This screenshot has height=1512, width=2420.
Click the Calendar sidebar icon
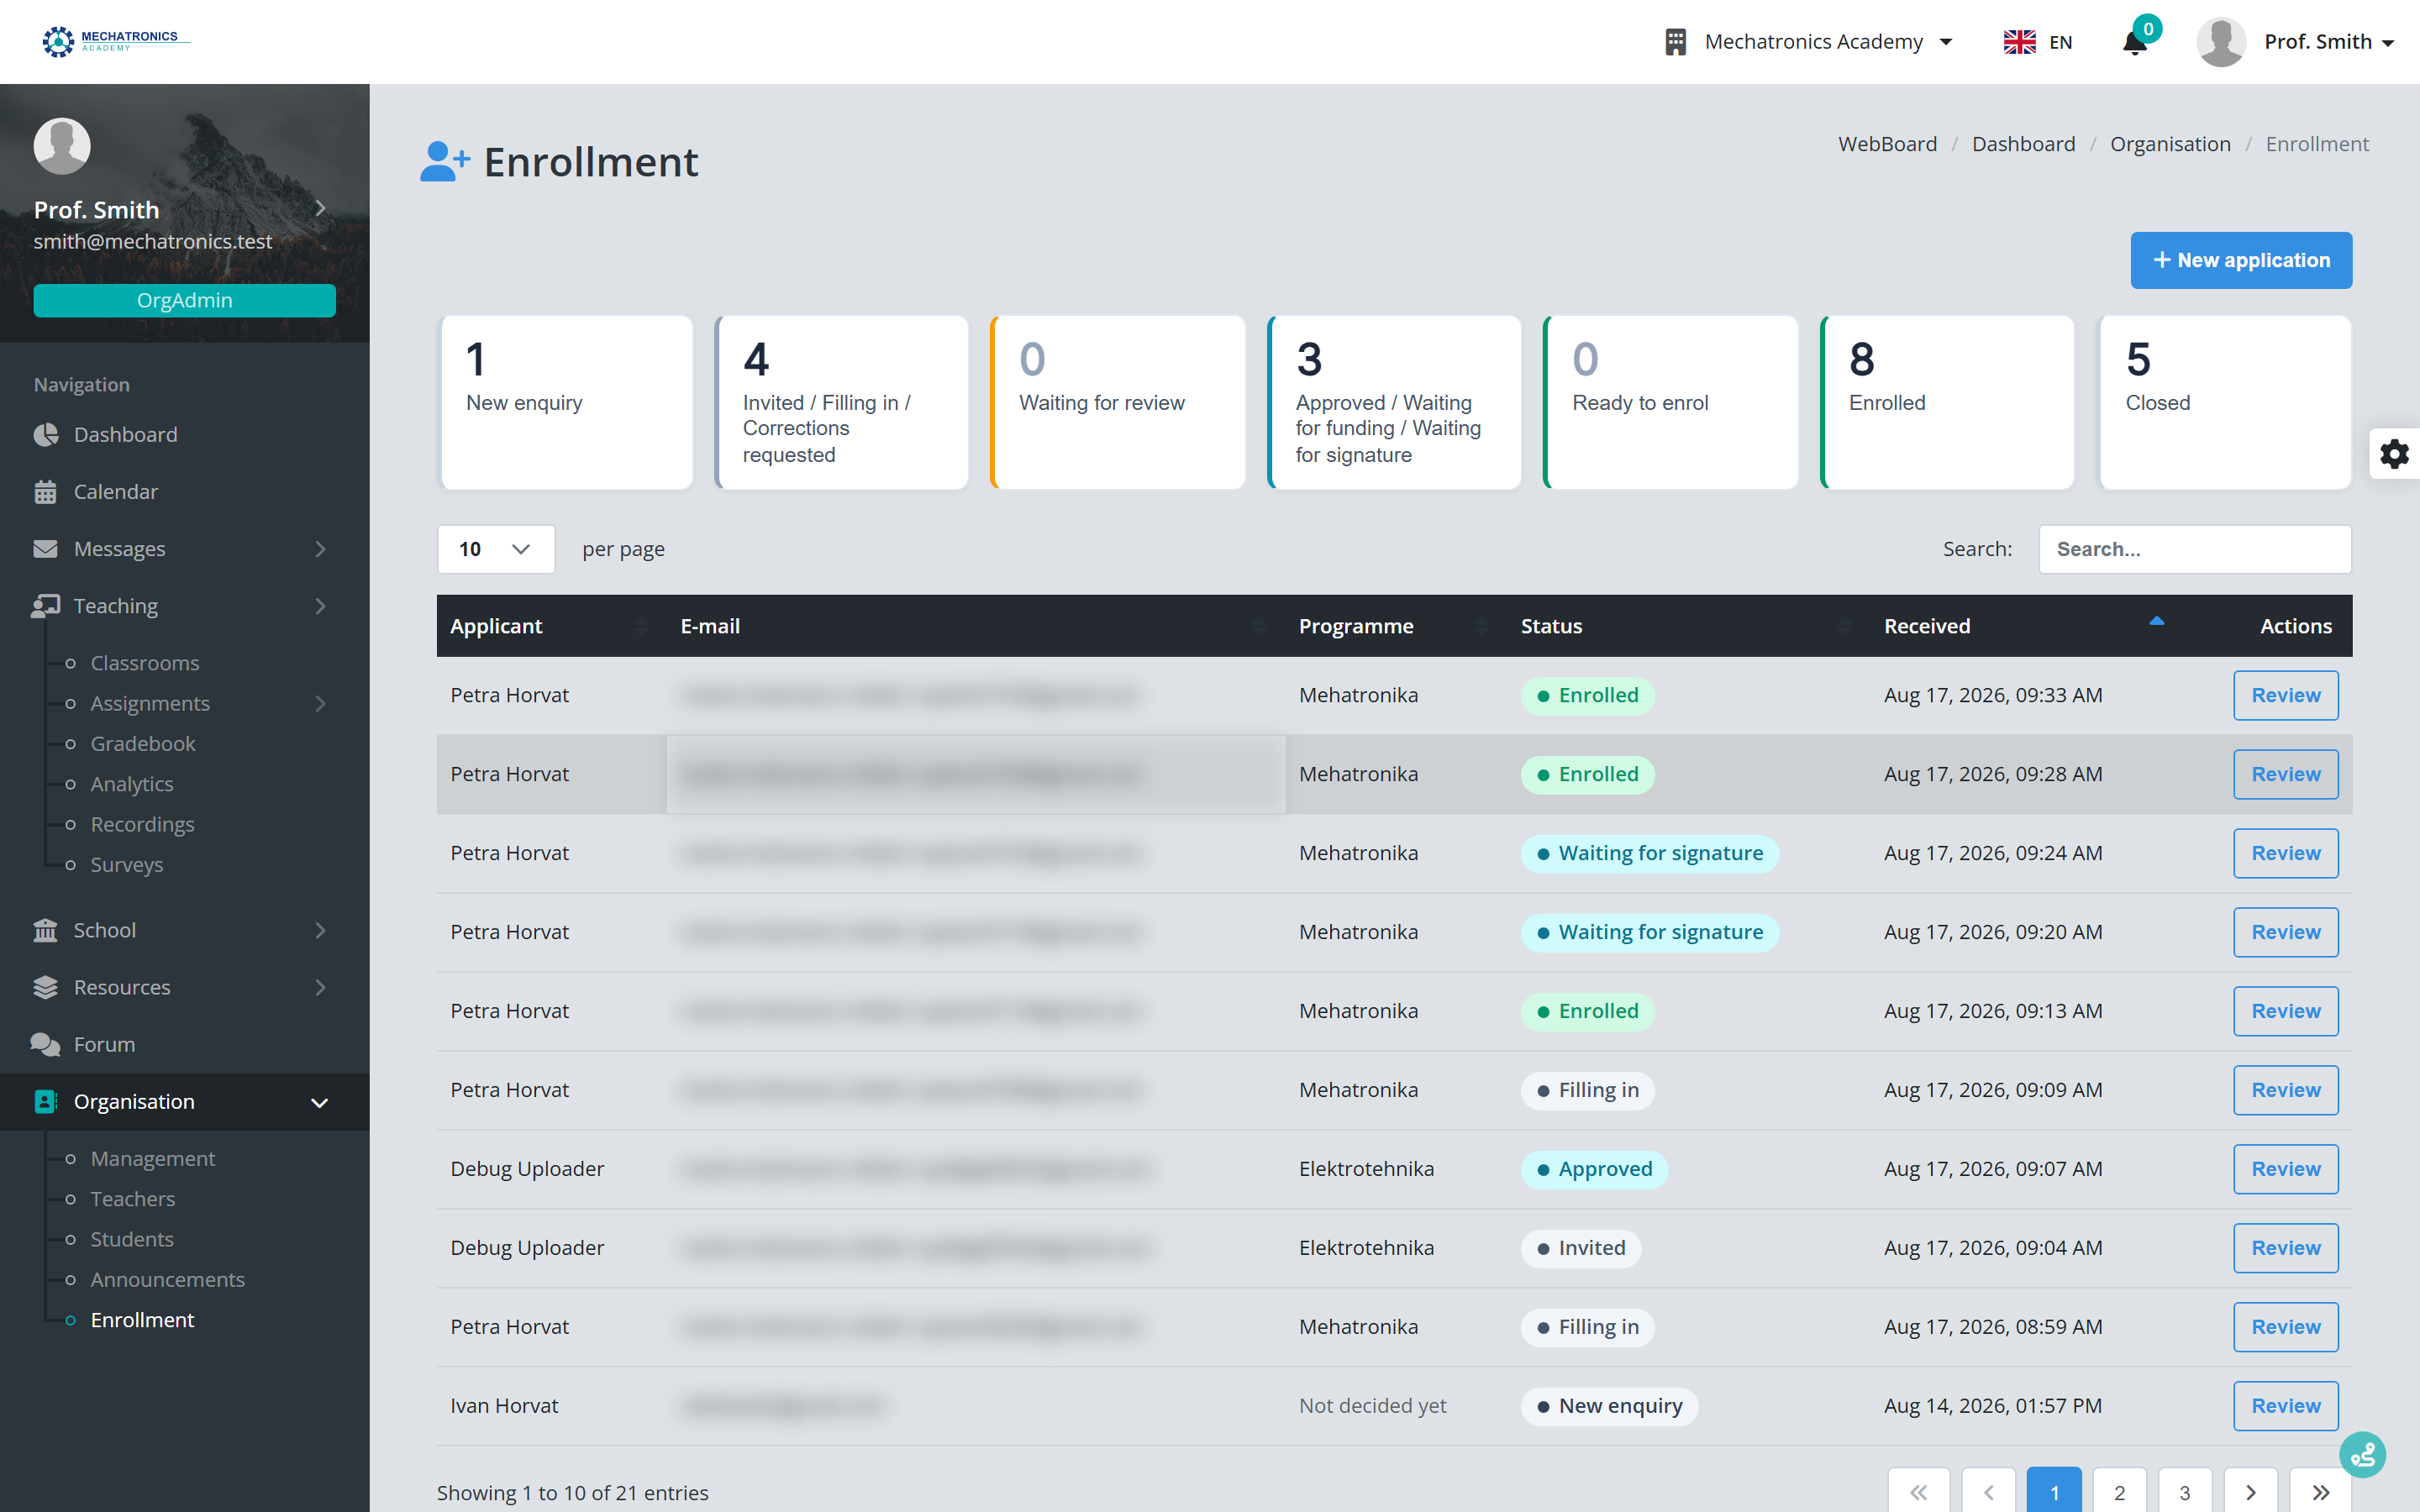[45, 492]
